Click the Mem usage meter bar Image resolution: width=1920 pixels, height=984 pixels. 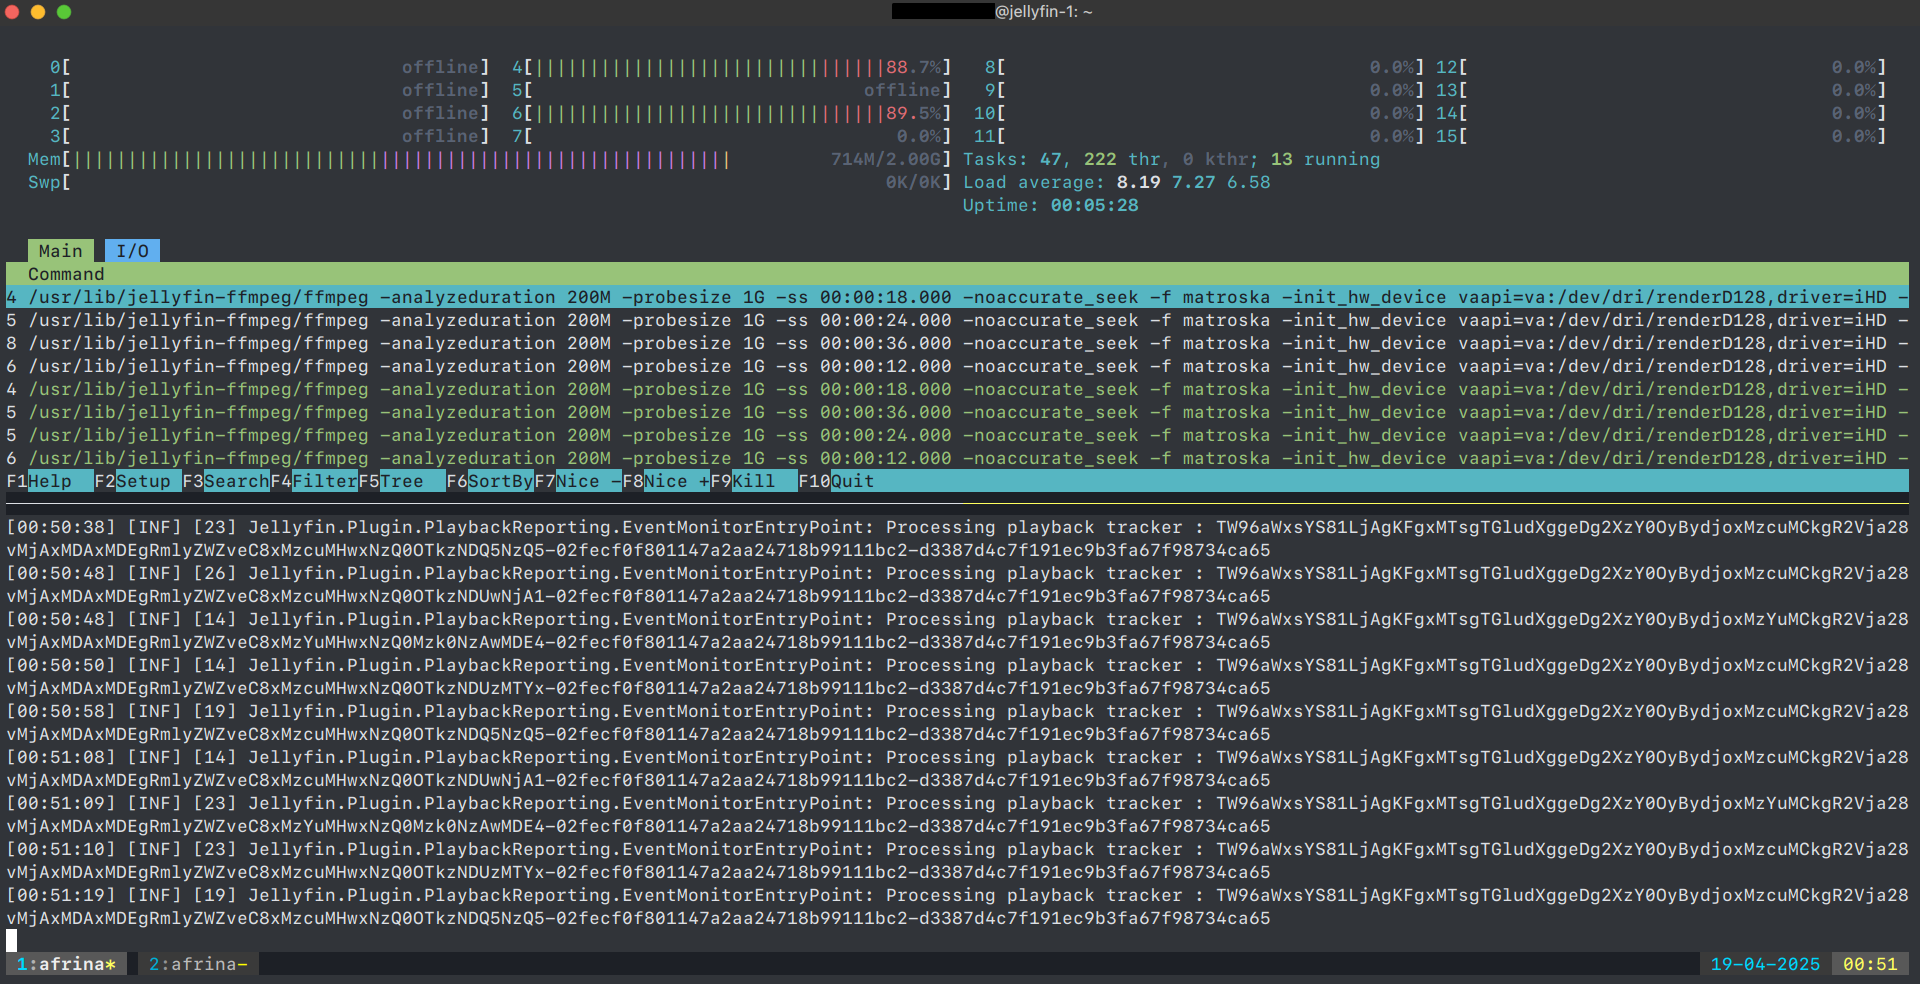point(400,160)
